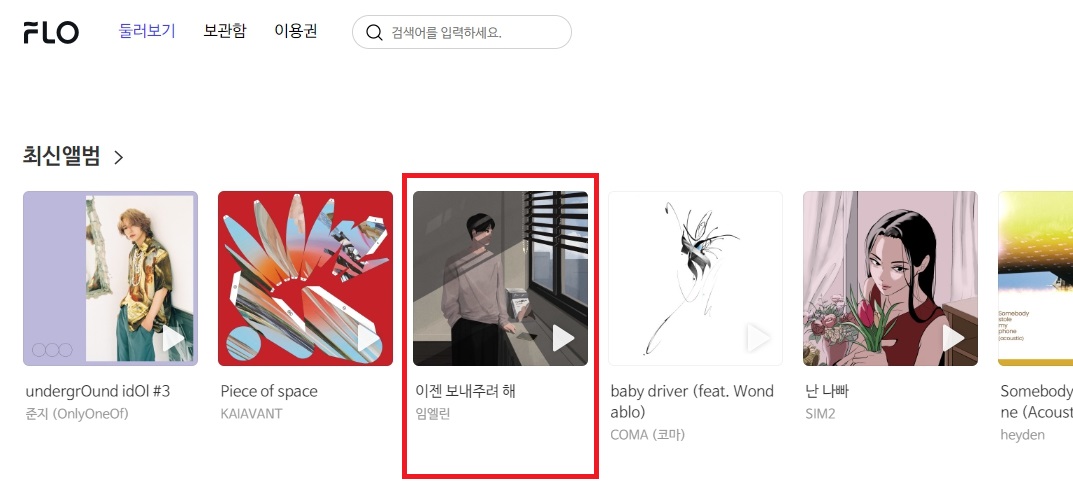This screenshot has width=1073, height=487.
Task: Open the 보관함 tab
Action: coord(224,31)
